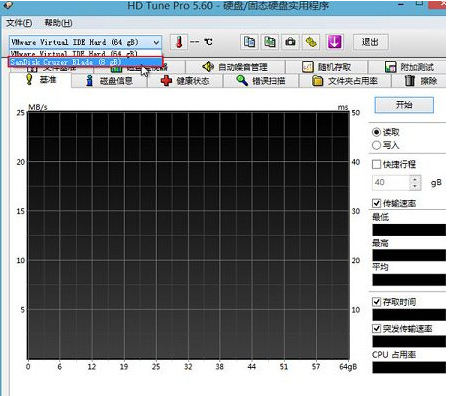Click the 退出 exit button
This screenshot has height=396, width=458.
(x=370, y=42)
